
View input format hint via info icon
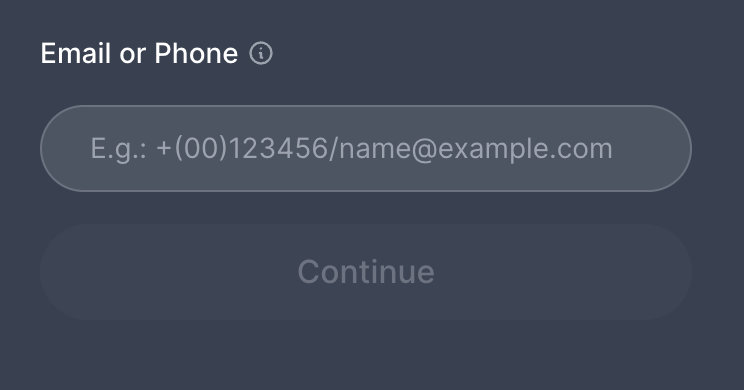261,53
